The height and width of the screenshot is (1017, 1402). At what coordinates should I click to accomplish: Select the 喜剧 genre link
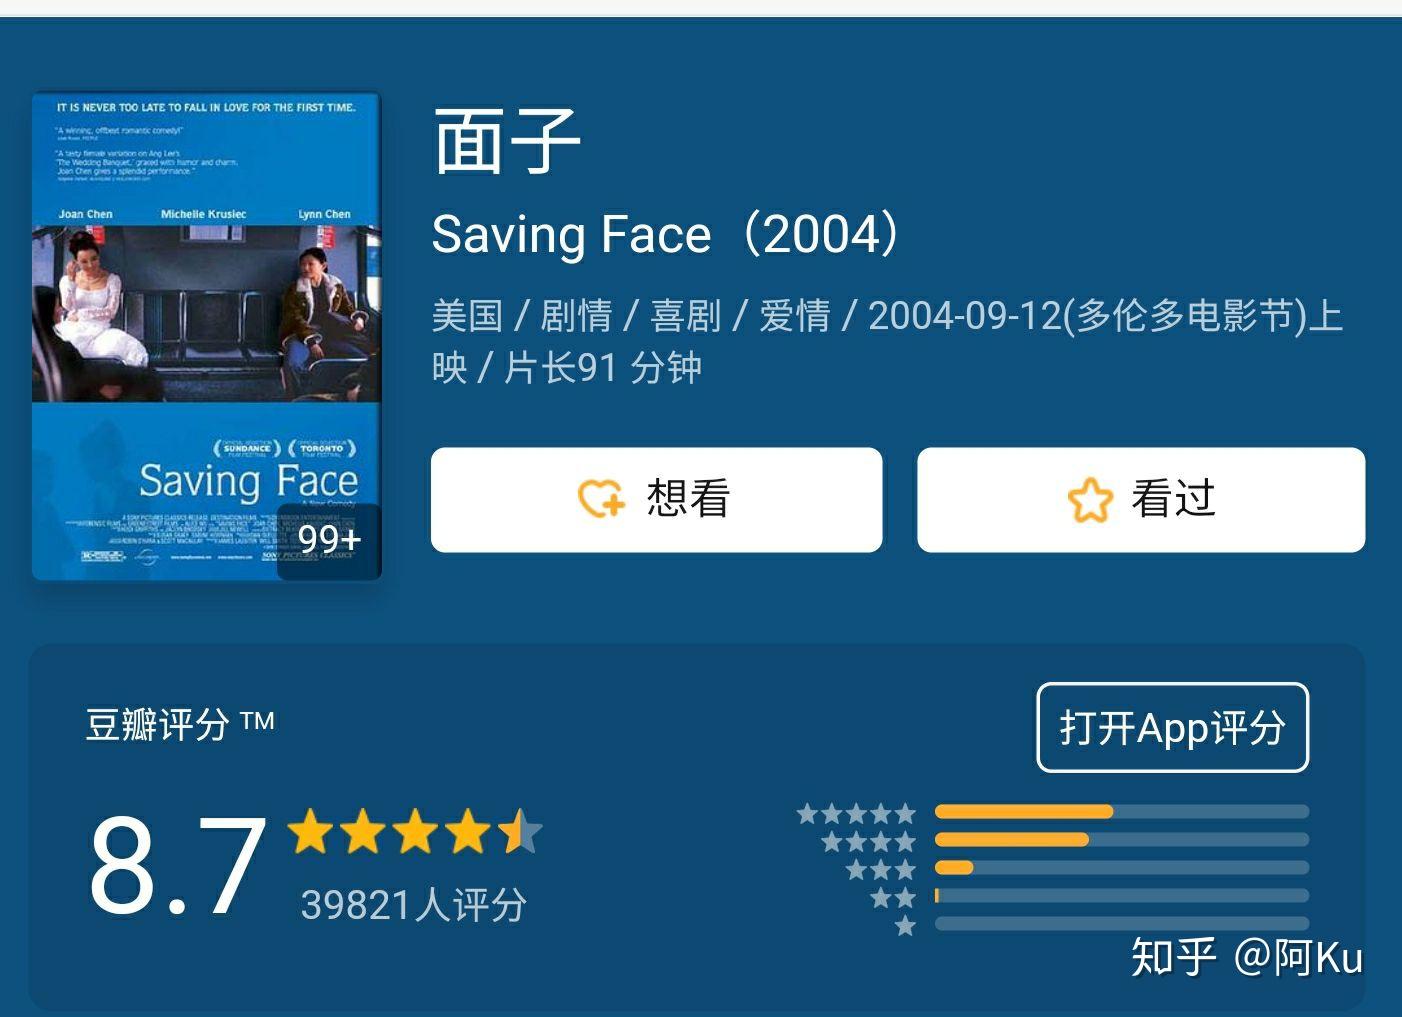coord(689,315)
